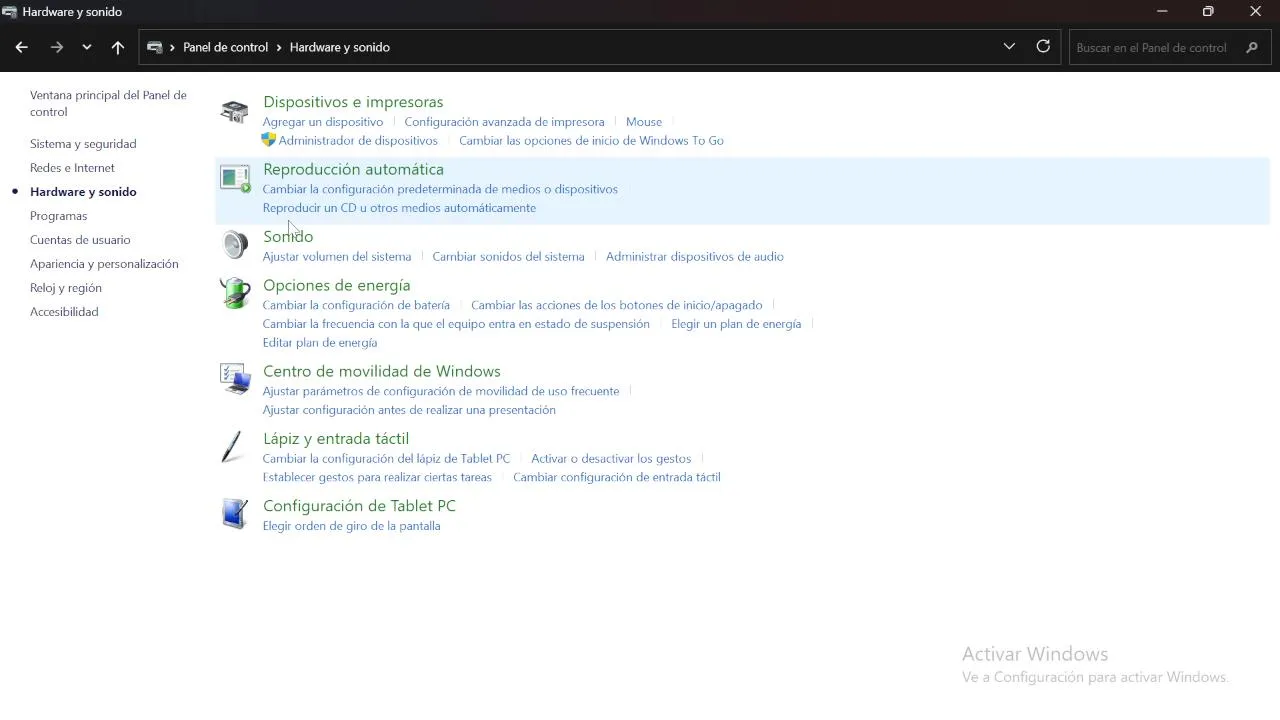Open Dispositivos e impresoras heading
1280x720 pixels.
[353, 102]
